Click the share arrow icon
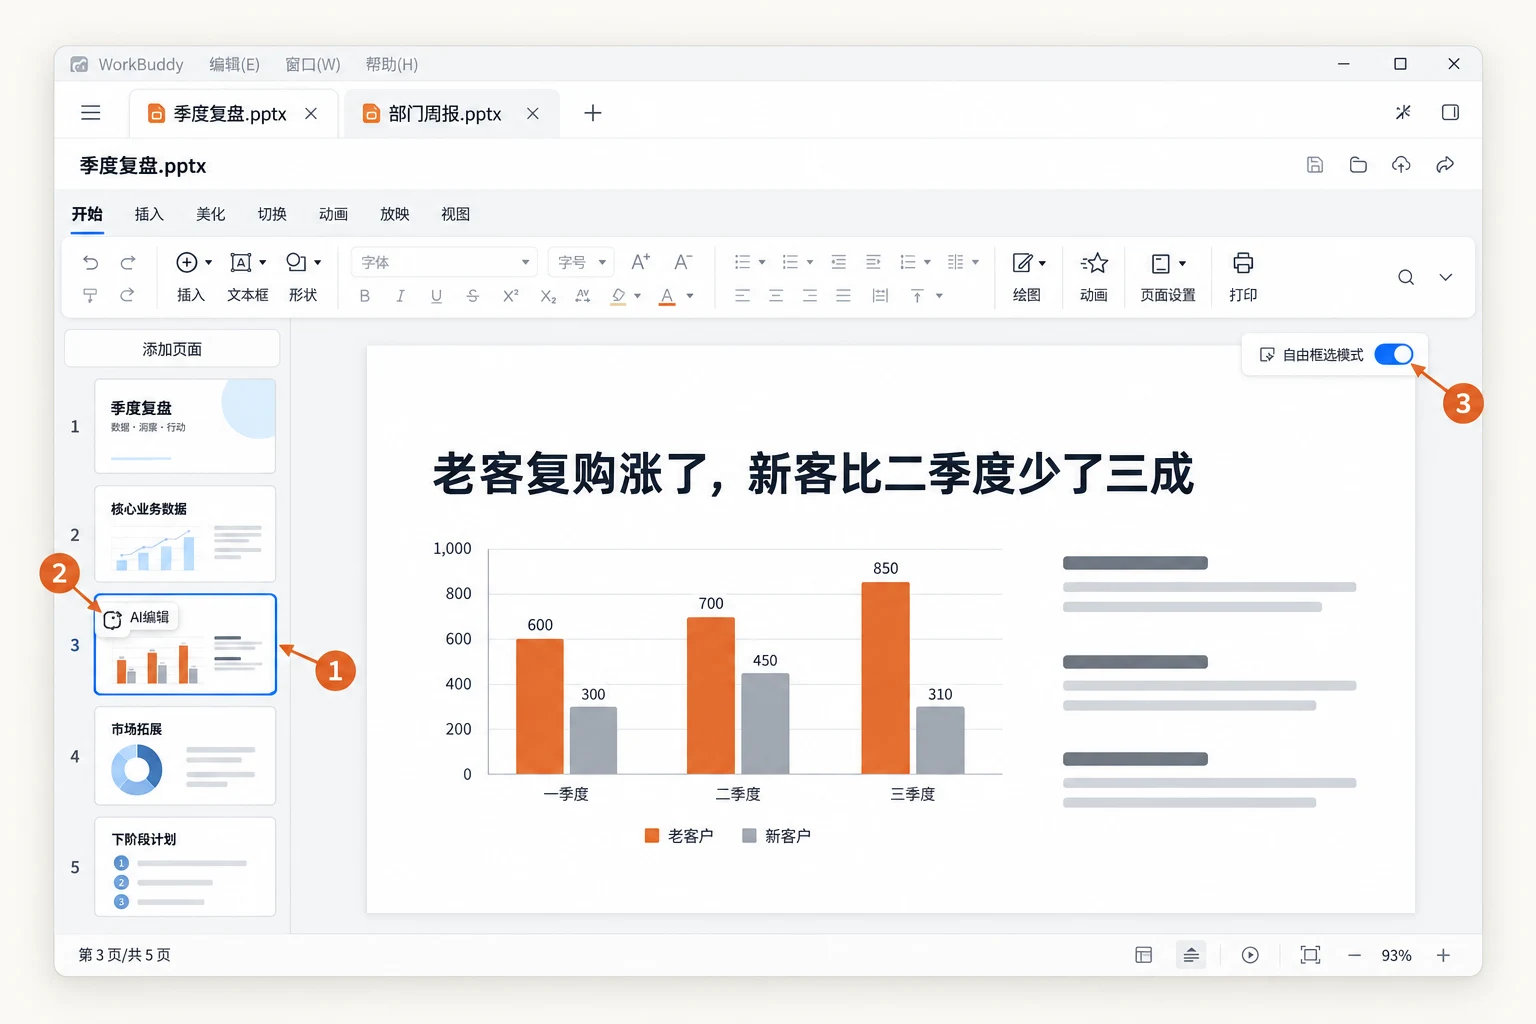The height and width of the screenshot is (1024, 1536). (1445, 165)
